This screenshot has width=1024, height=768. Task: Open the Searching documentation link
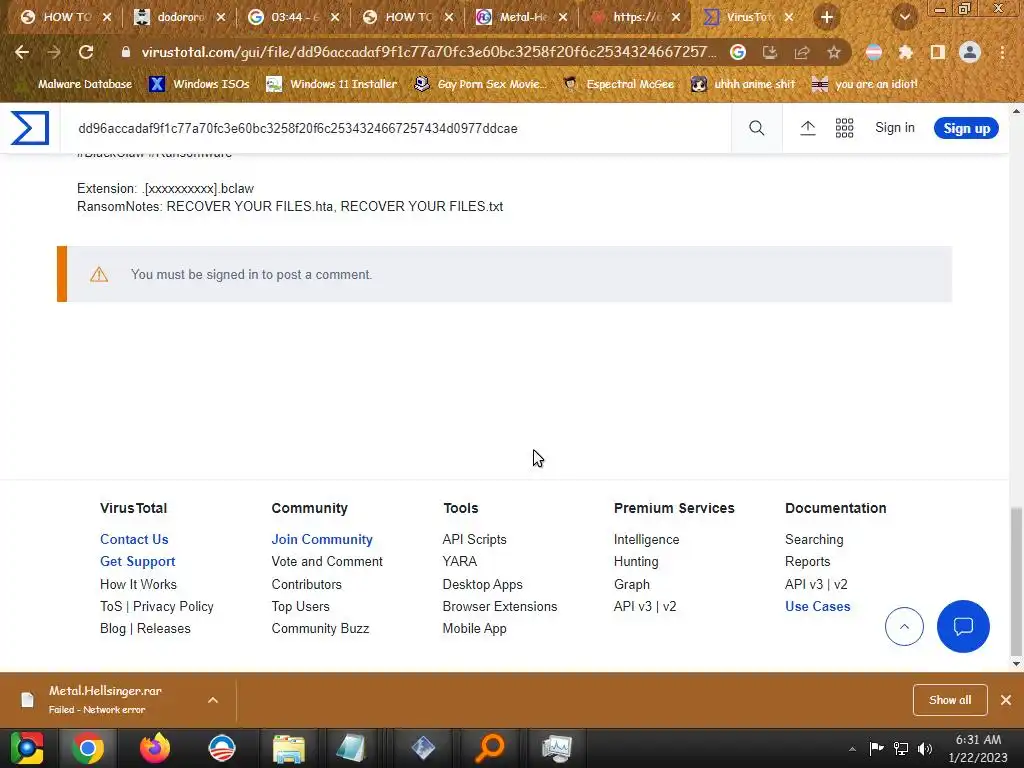tap(814, 539)
